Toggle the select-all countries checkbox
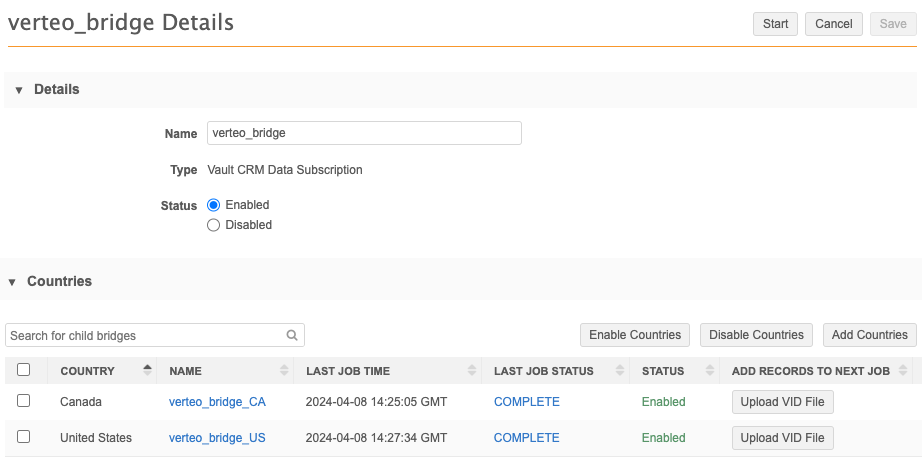Viewport: 922px width, 458px height. coord(24,370)
